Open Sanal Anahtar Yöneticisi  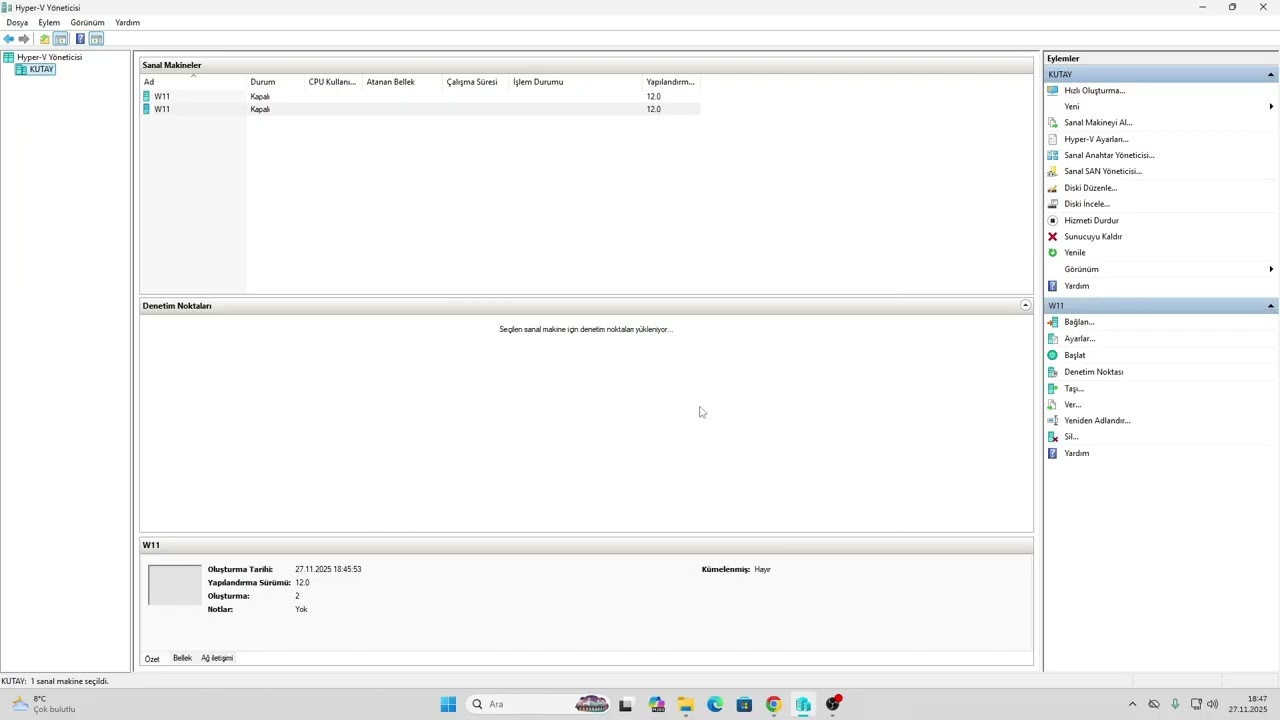tap(1109, 155)
